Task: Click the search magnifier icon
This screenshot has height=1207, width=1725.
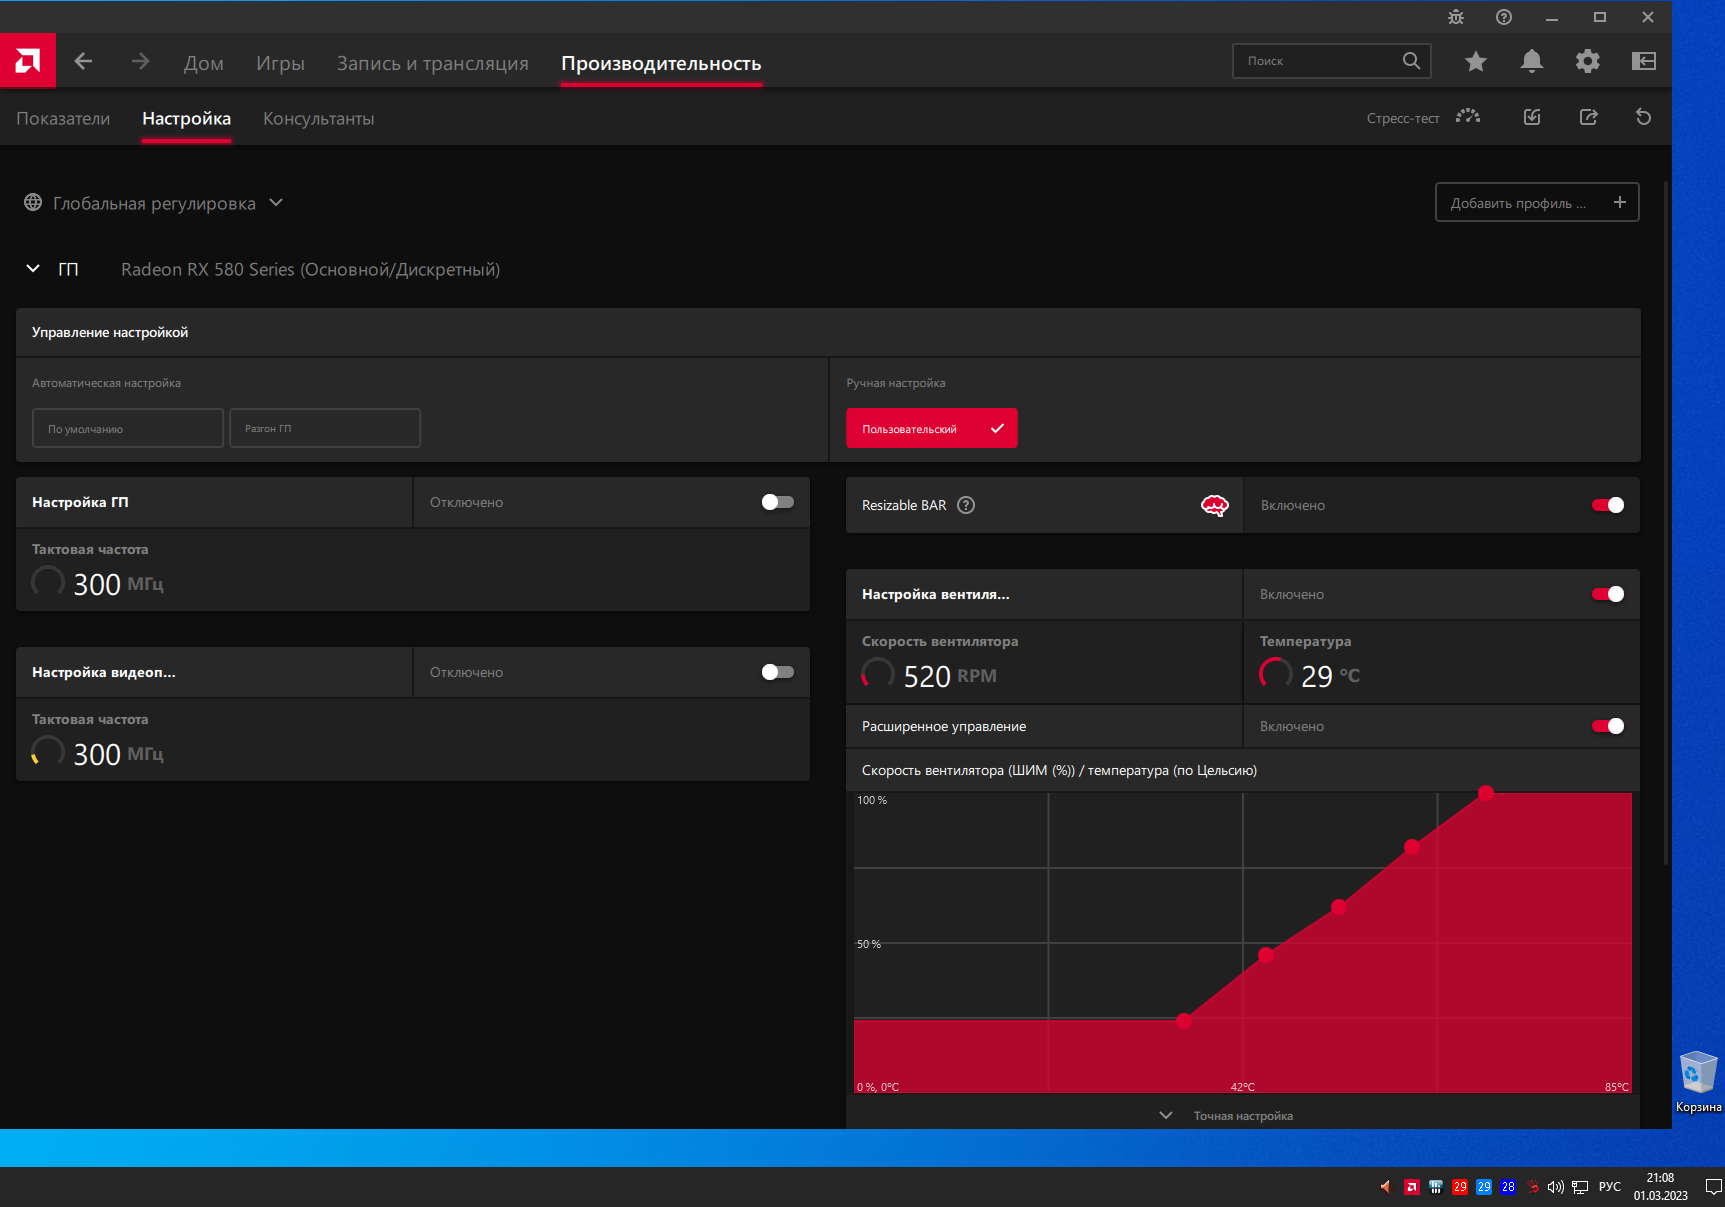Action: [1411, 61]
